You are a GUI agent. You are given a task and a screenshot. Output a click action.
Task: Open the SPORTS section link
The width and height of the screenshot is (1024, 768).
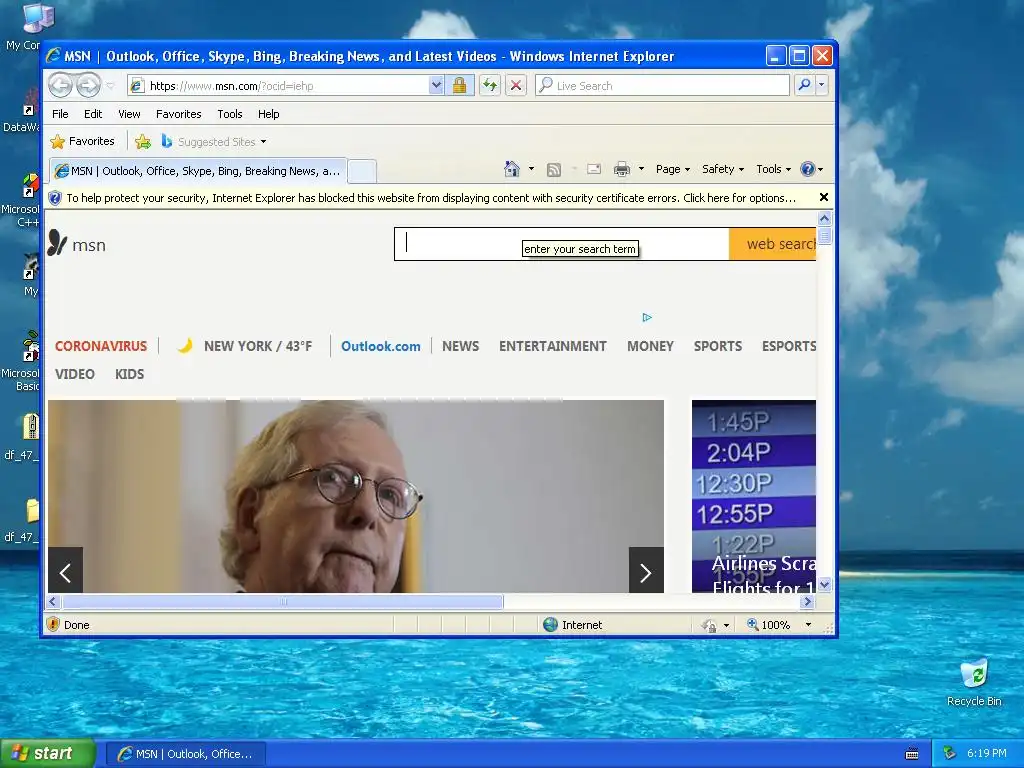tap(718, 346)
